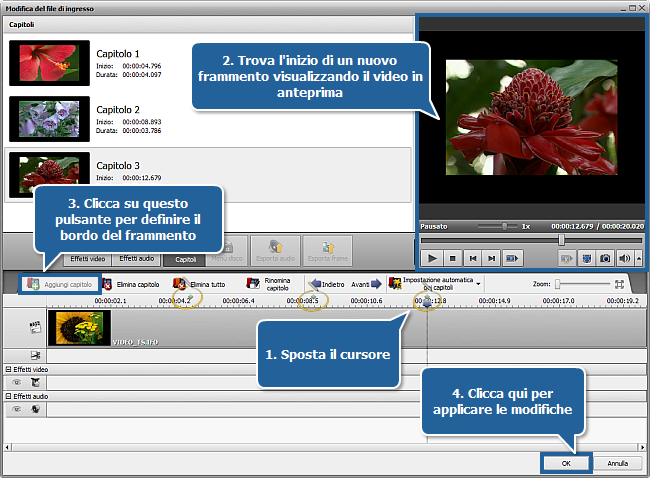Open the Impostazione automatica dei capitoli dropdown
Viewport: 650px width, 478px height.
pyautogui.click(x=479, y=284)
